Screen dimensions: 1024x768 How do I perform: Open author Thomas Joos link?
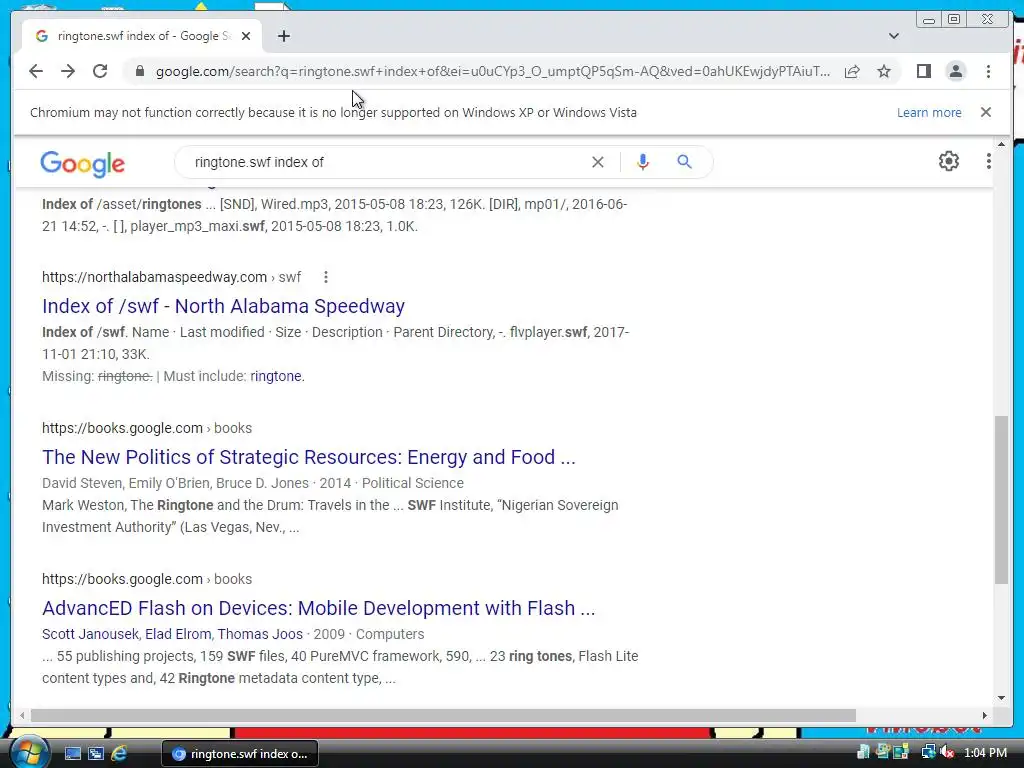(260, 634)
